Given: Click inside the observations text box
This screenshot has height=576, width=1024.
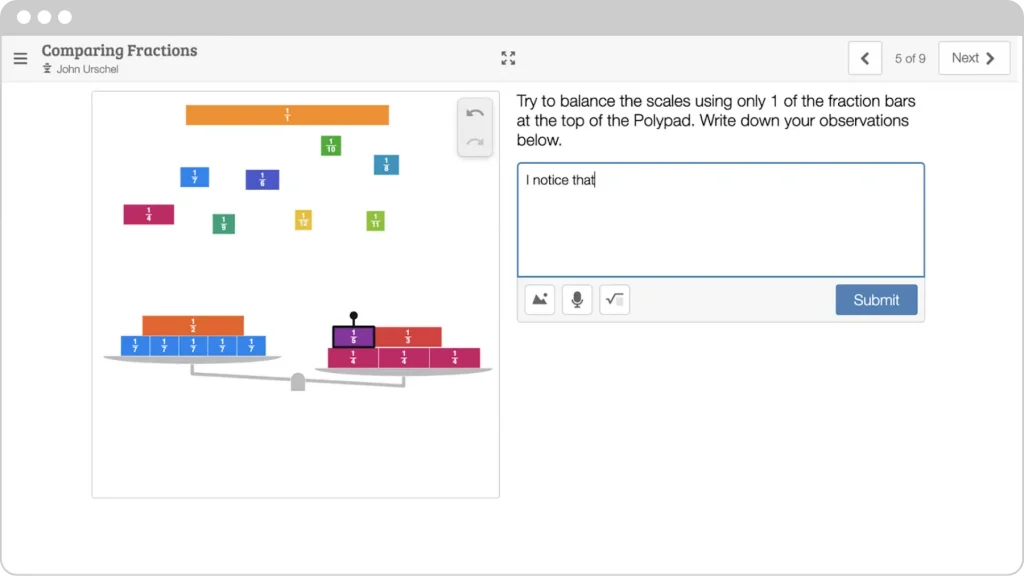Looking at the screenshot, I should click(x=720, y=225).
